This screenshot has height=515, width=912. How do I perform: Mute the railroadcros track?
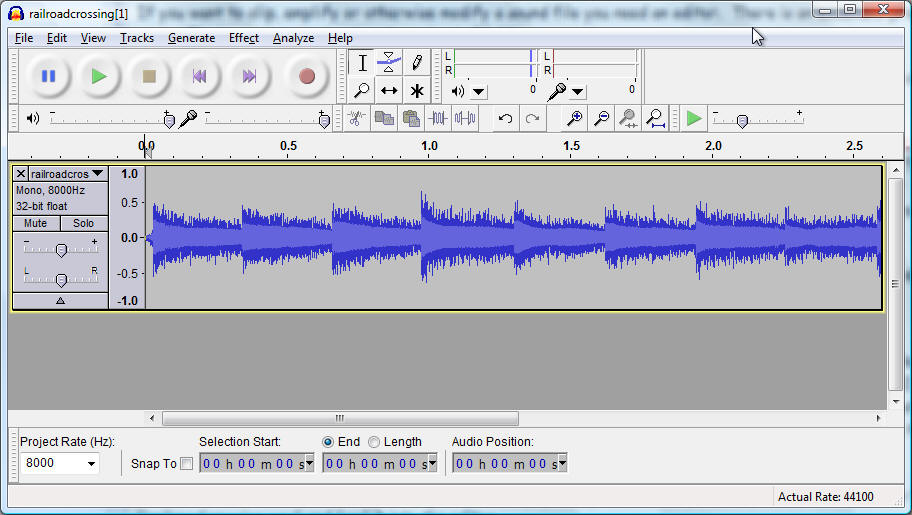(36, 223)
